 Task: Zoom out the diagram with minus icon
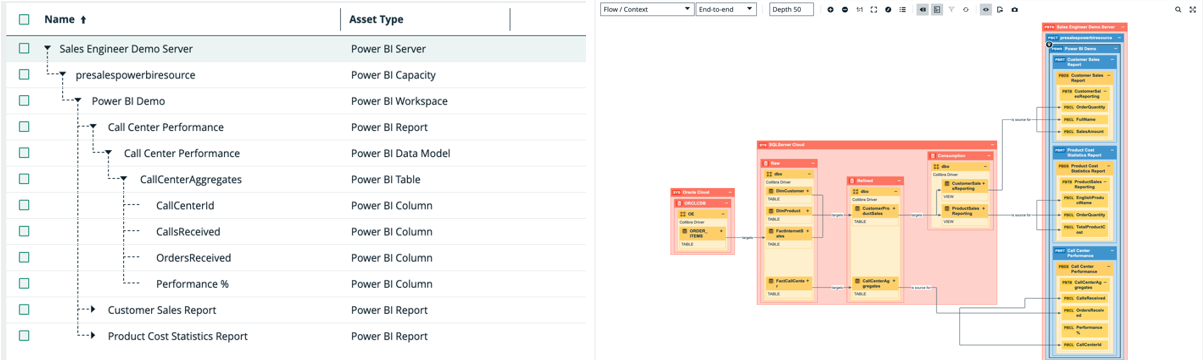[x=845, y=9]
